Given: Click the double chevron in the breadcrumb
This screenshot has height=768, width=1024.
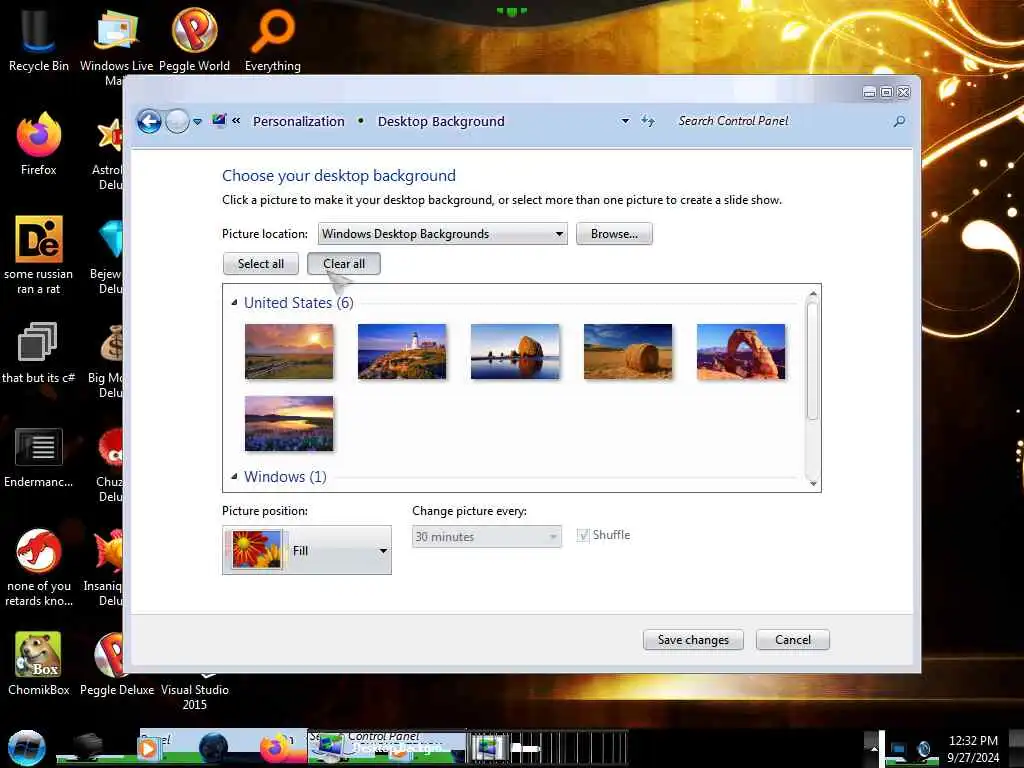Looking at the screenshot, I should [x=236, y=121].
